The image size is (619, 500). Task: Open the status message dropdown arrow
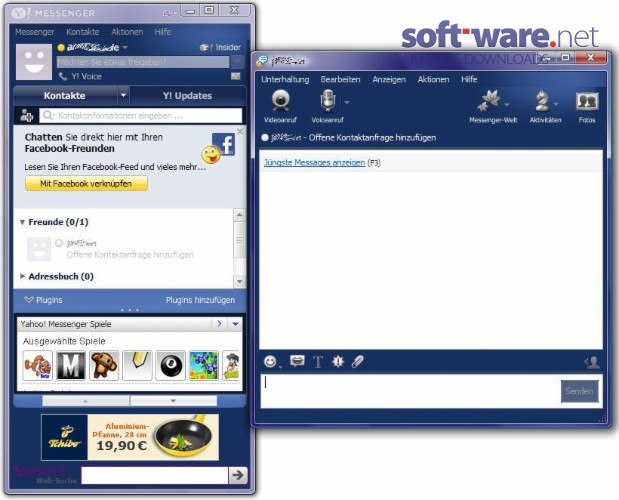click(237, 62)
